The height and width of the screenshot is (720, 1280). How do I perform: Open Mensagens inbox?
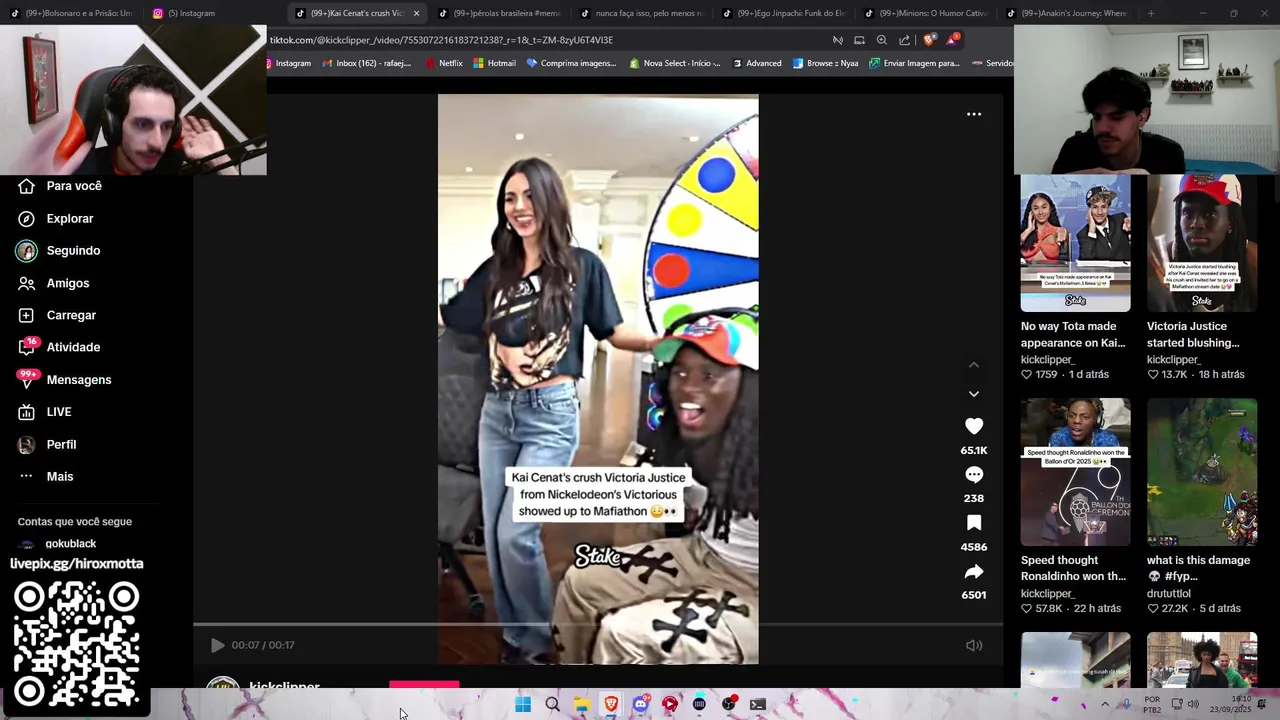click(65, 380)
